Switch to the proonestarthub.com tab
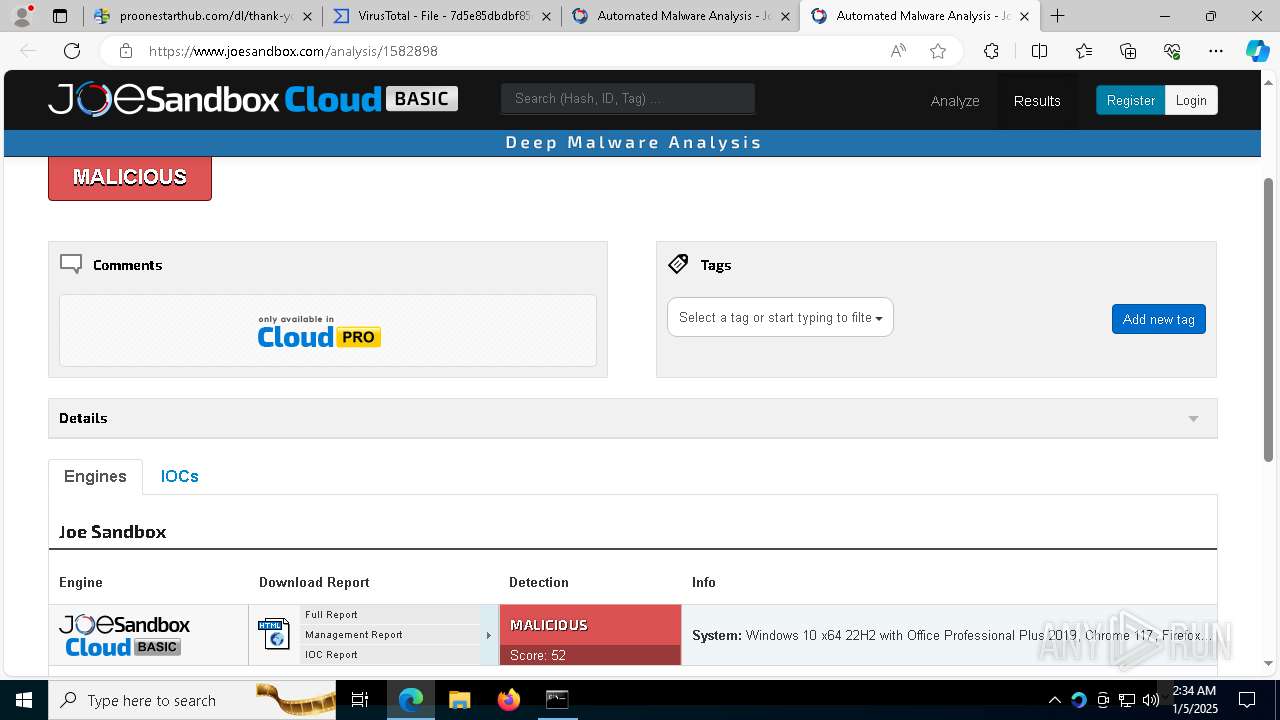 click(x=202, y=16)
